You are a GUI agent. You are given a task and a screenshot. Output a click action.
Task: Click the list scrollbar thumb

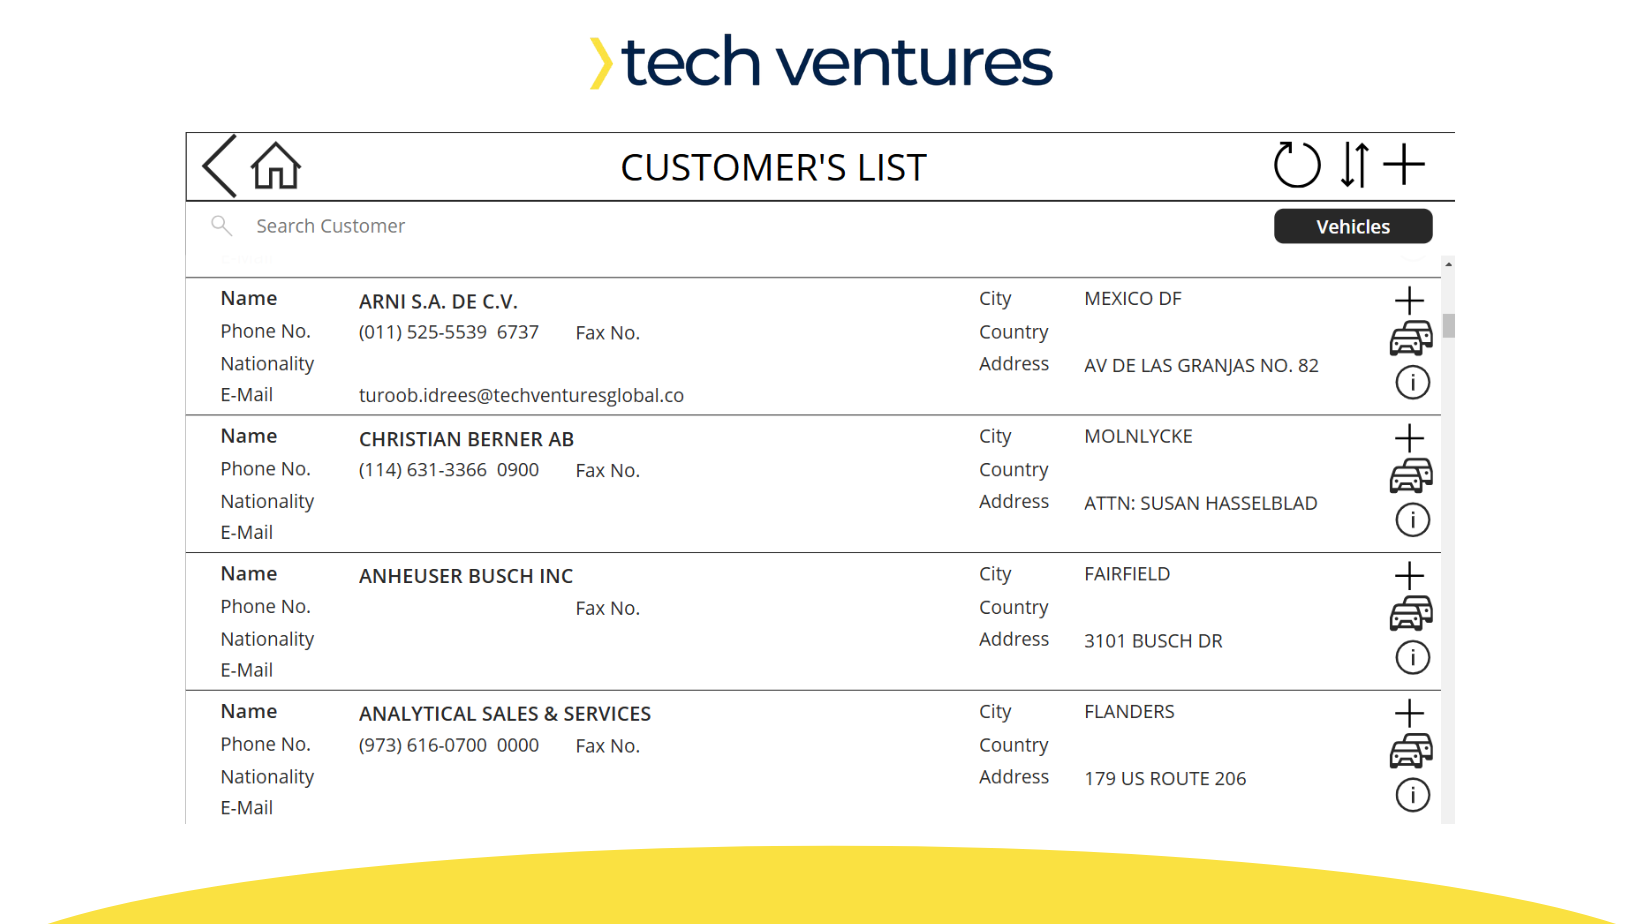click(1448, 326)
